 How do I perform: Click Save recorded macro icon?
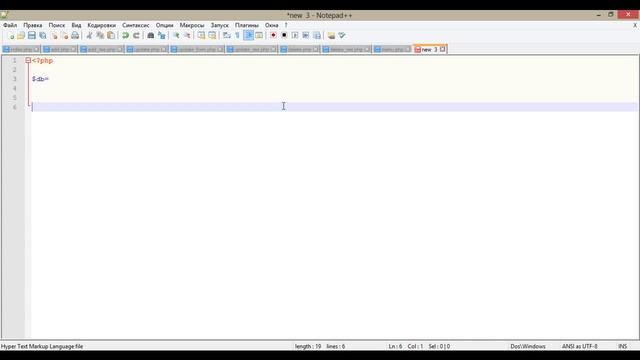pos(317,36)
